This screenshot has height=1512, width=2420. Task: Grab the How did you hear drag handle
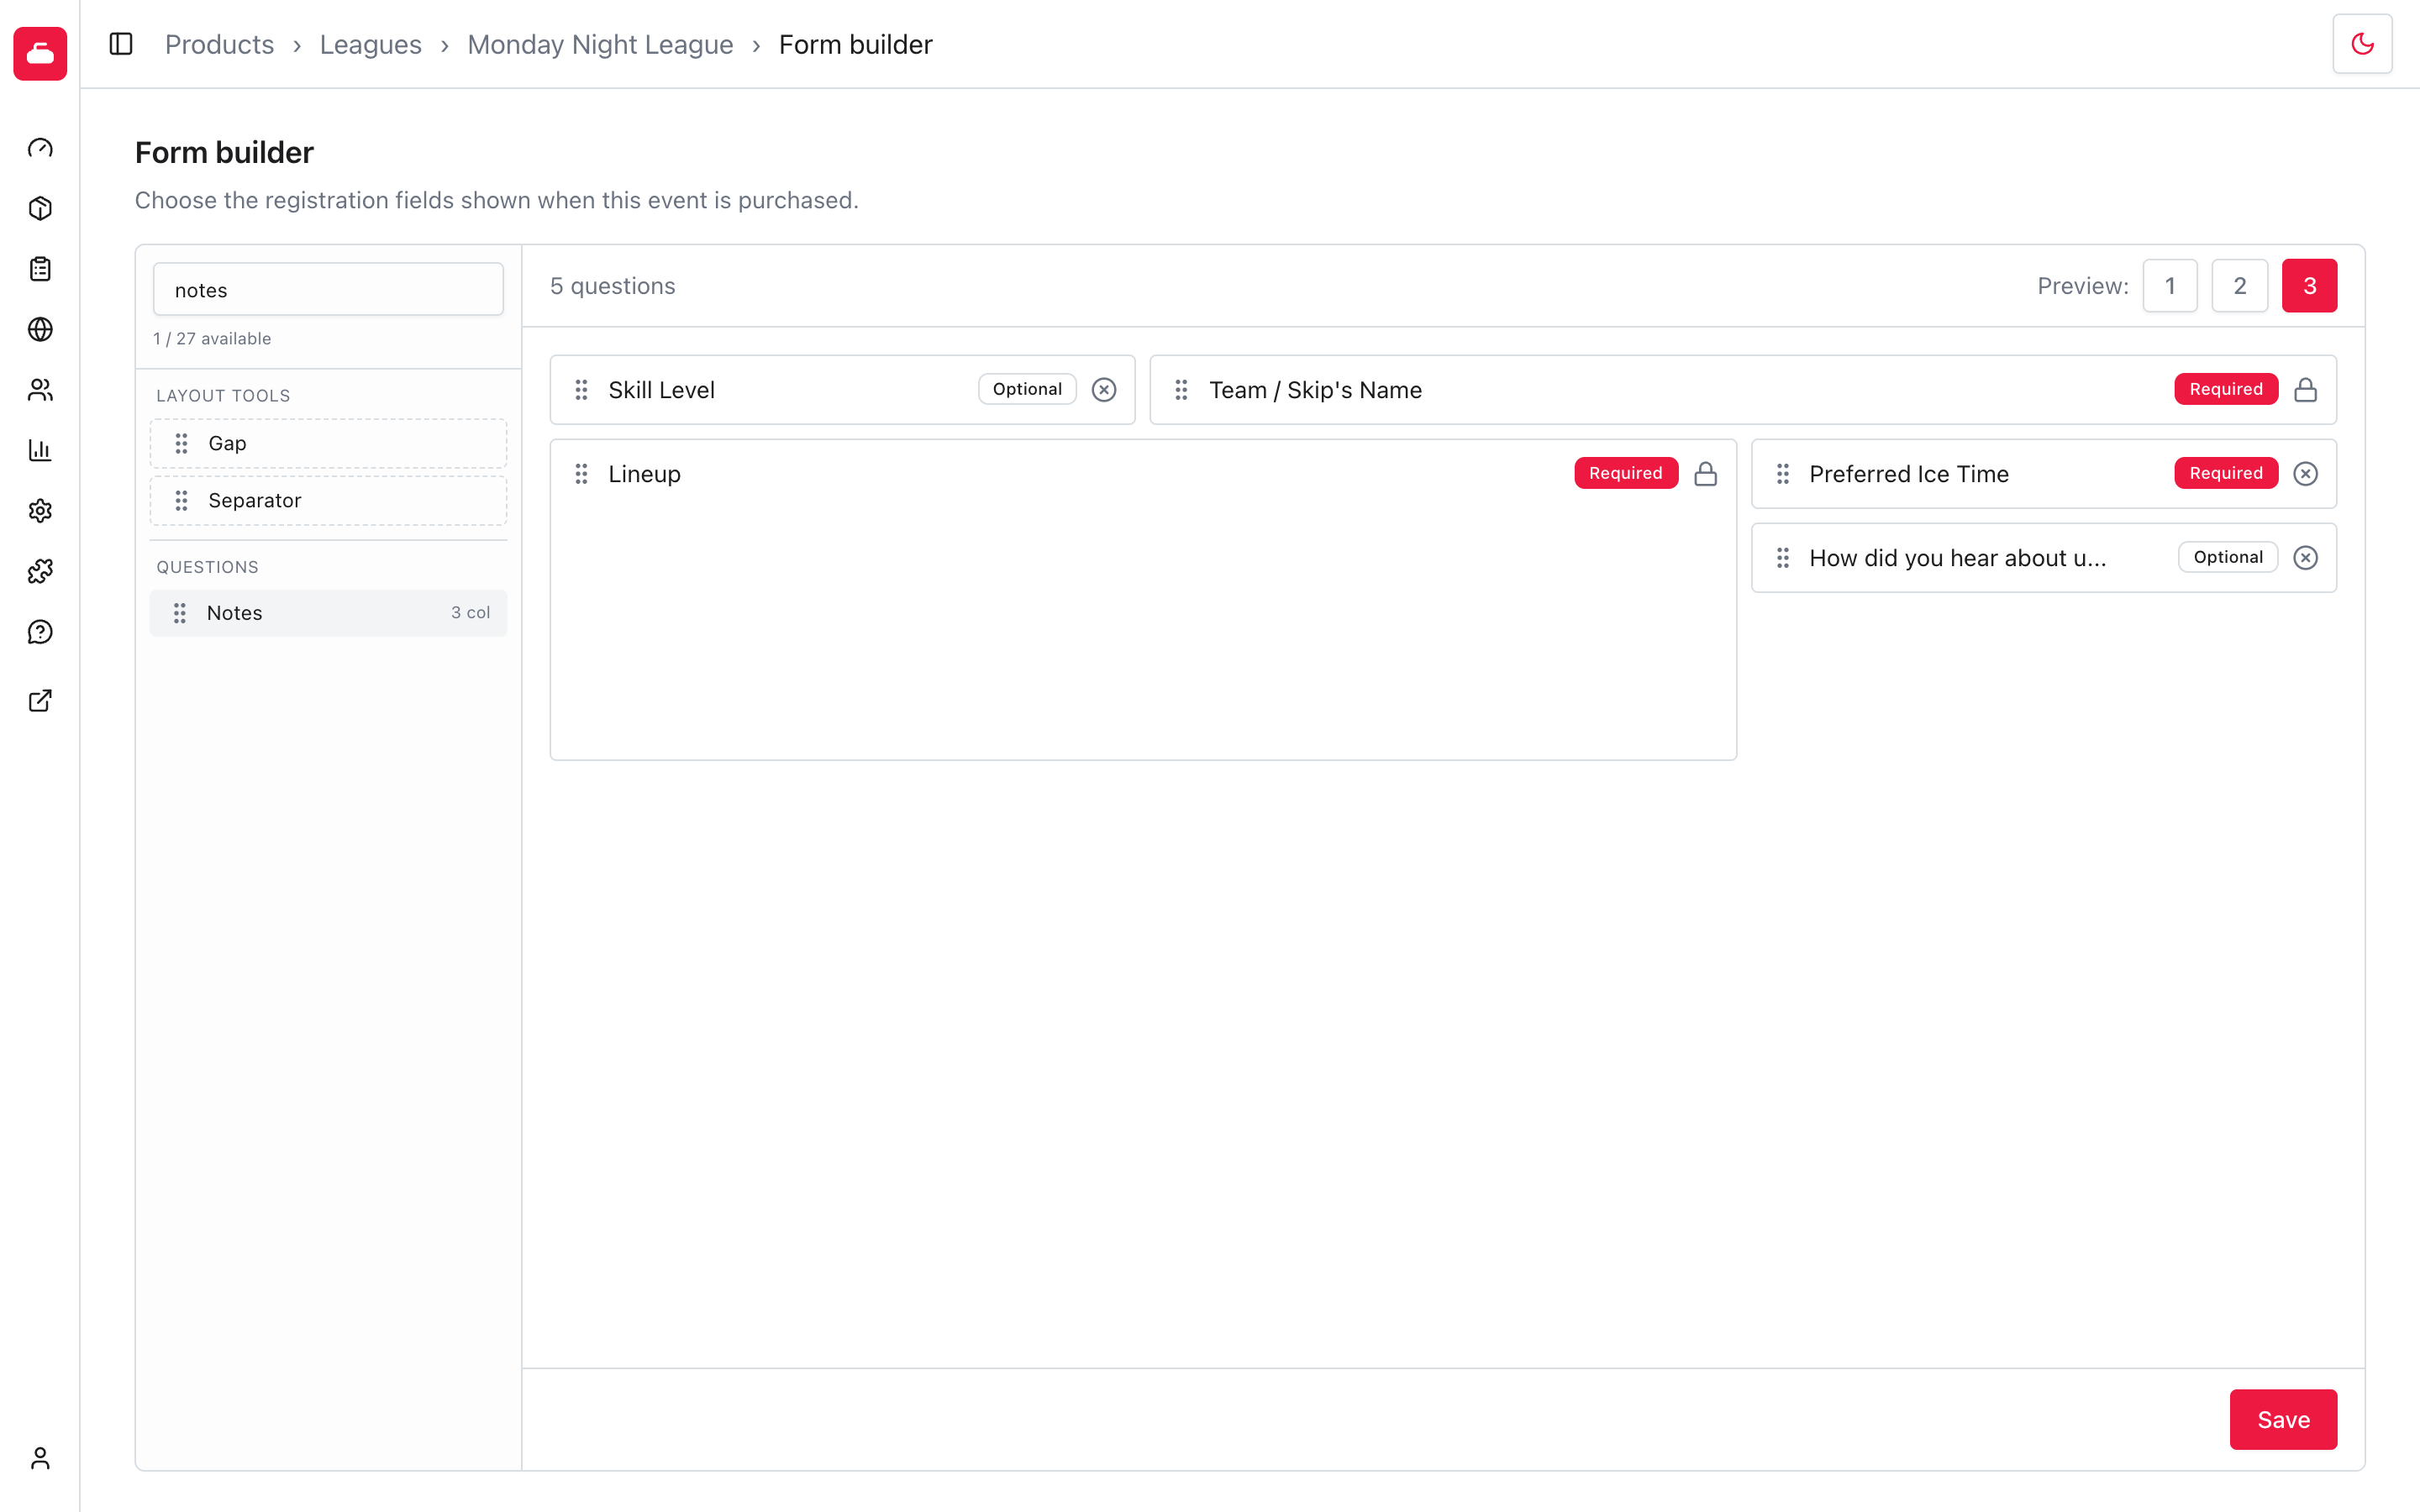tap(1782, 558)
